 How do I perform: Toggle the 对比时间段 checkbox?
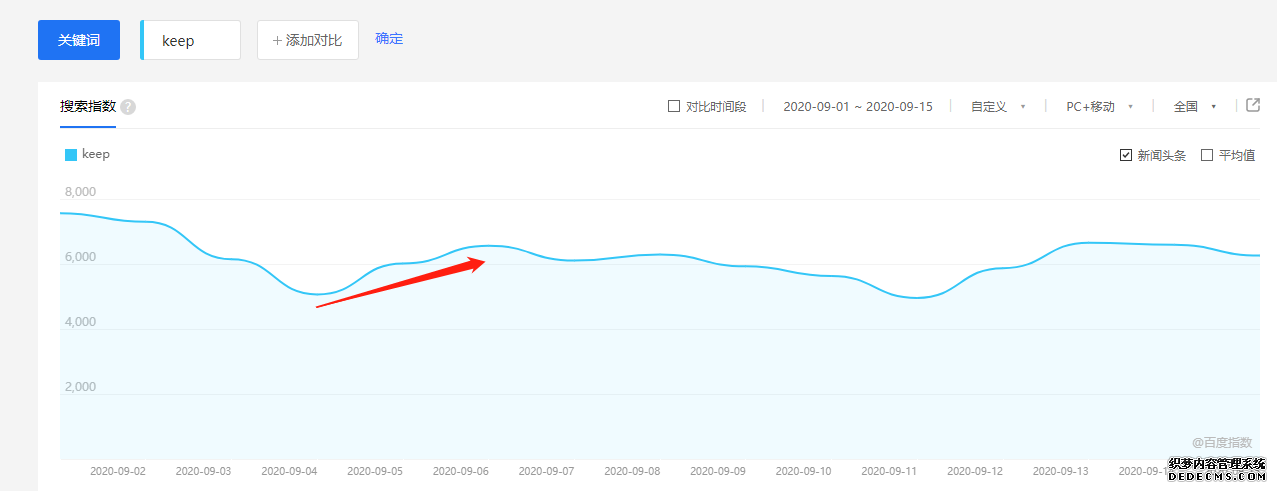pyautogui.click(x=674, y=106)
